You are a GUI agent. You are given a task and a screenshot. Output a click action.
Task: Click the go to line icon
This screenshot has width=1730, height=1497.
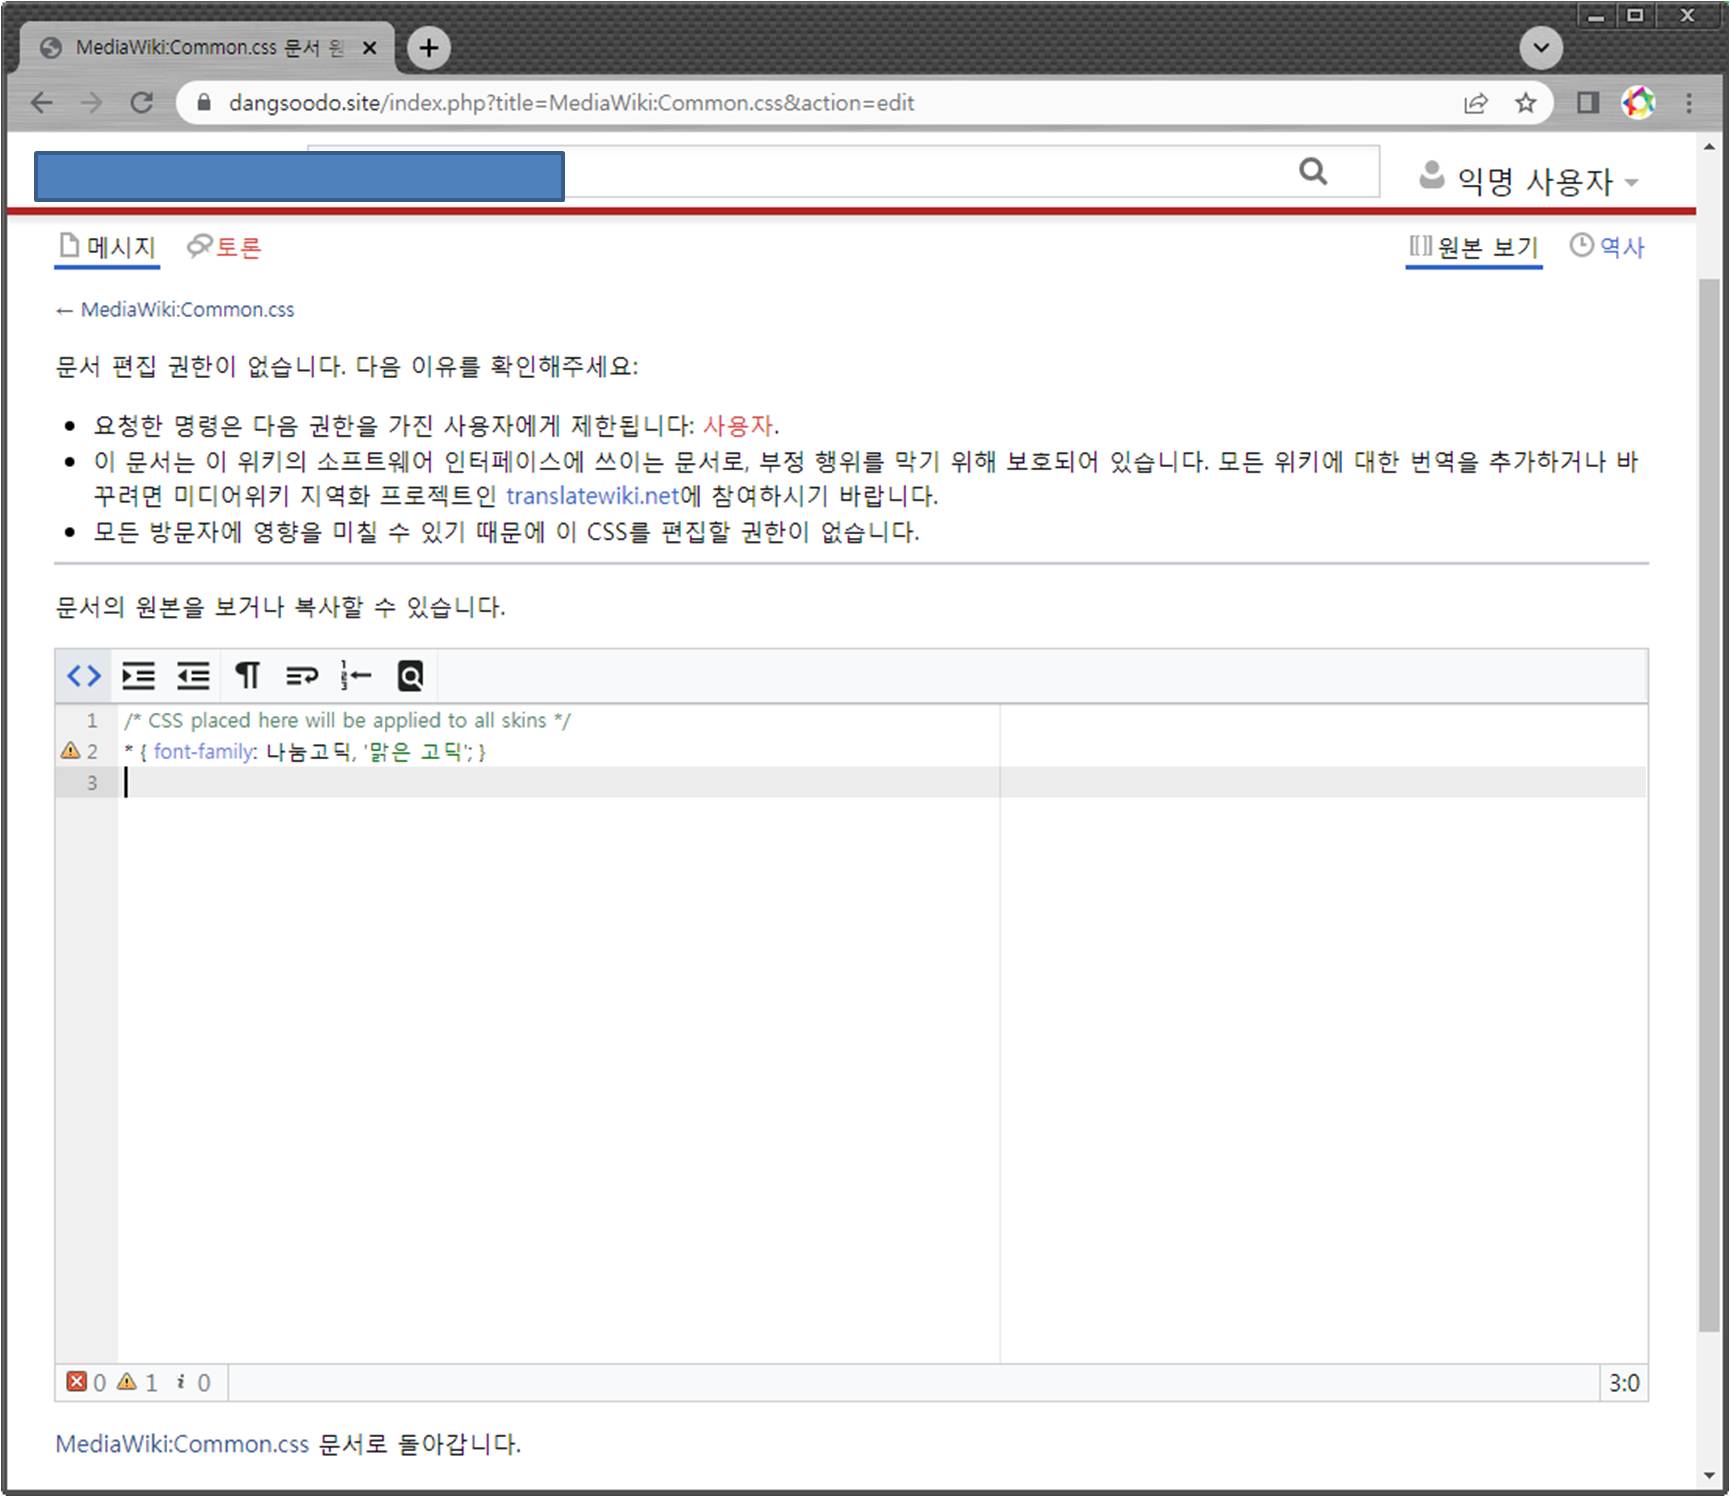(355, 676)
